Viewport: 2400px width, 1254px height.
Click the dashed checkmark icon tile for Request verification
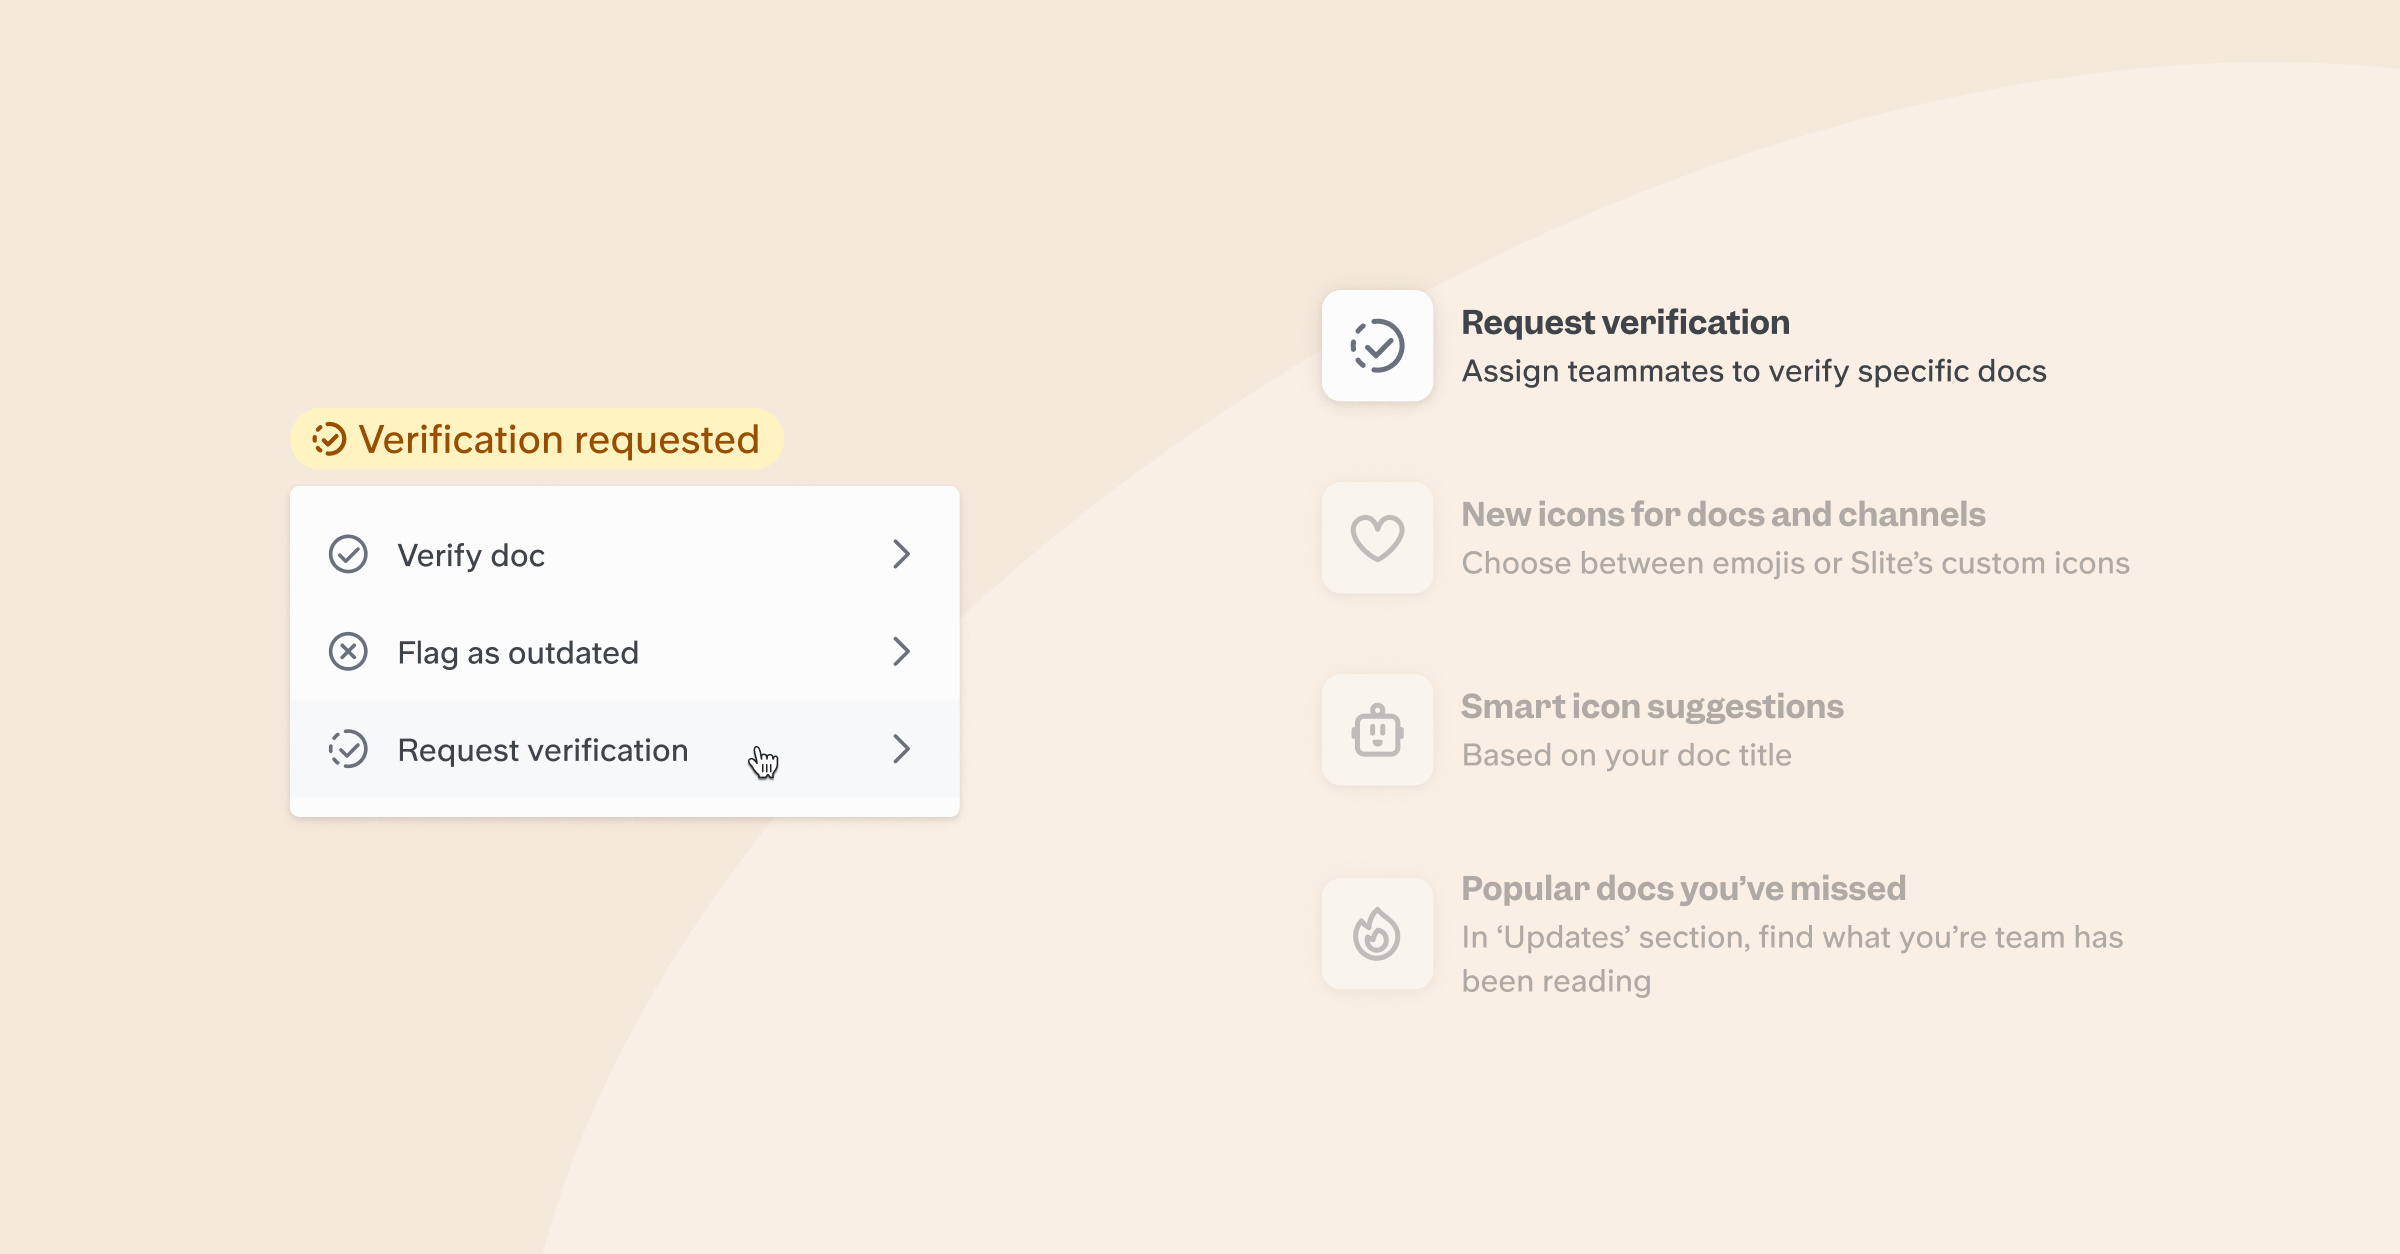click(1377, 346)
